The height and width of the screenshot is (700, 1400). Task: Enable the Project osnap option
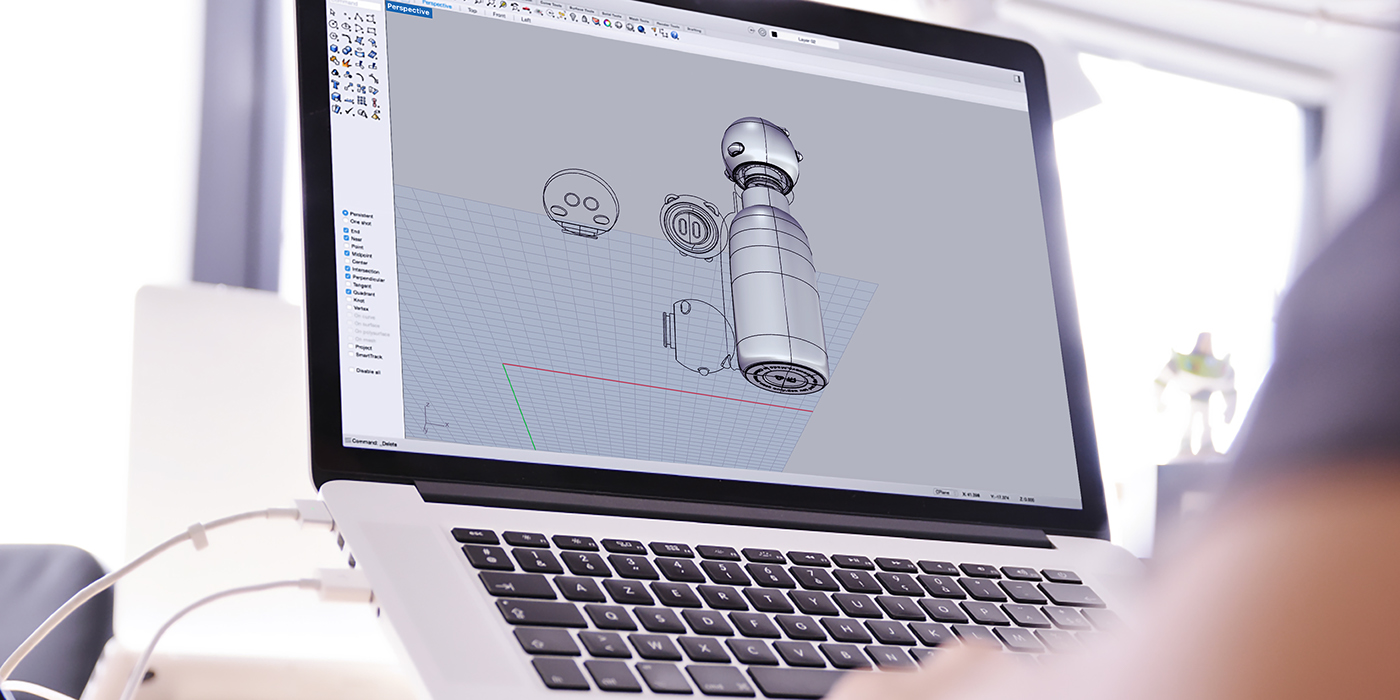pos(351,346)
